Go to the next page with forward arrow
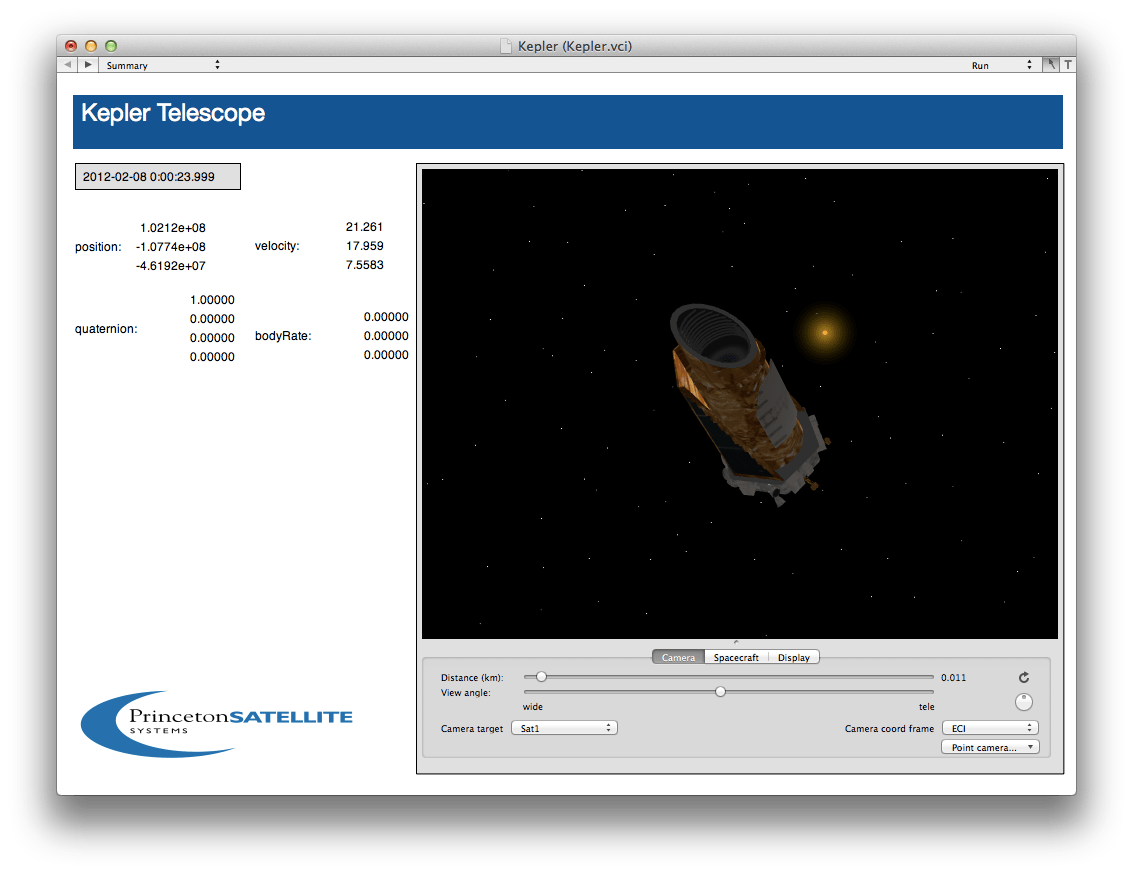The width and height of the screenshot is (1133, 874). [87, 64]
